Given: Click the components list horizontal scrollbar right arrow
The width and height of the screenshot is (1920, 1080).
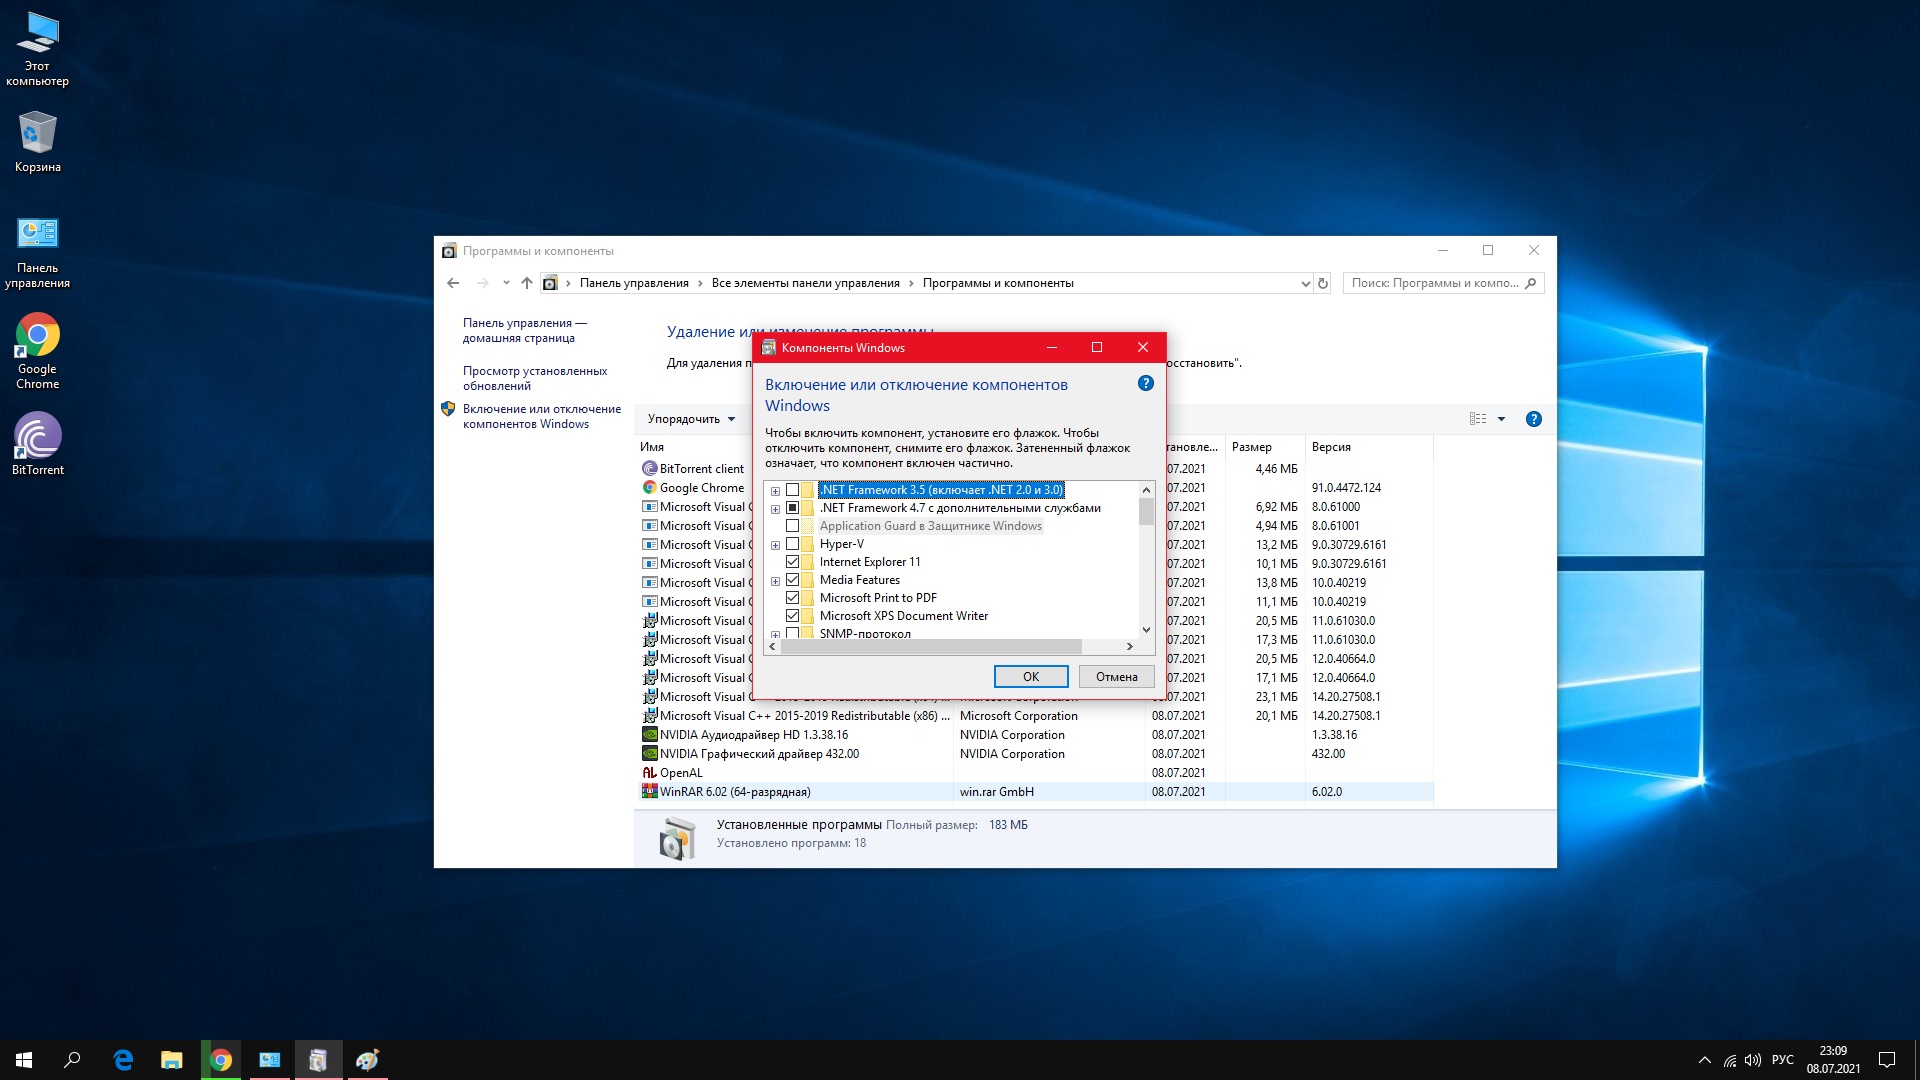Looking at the screenshot, I should click(1129, 647).
